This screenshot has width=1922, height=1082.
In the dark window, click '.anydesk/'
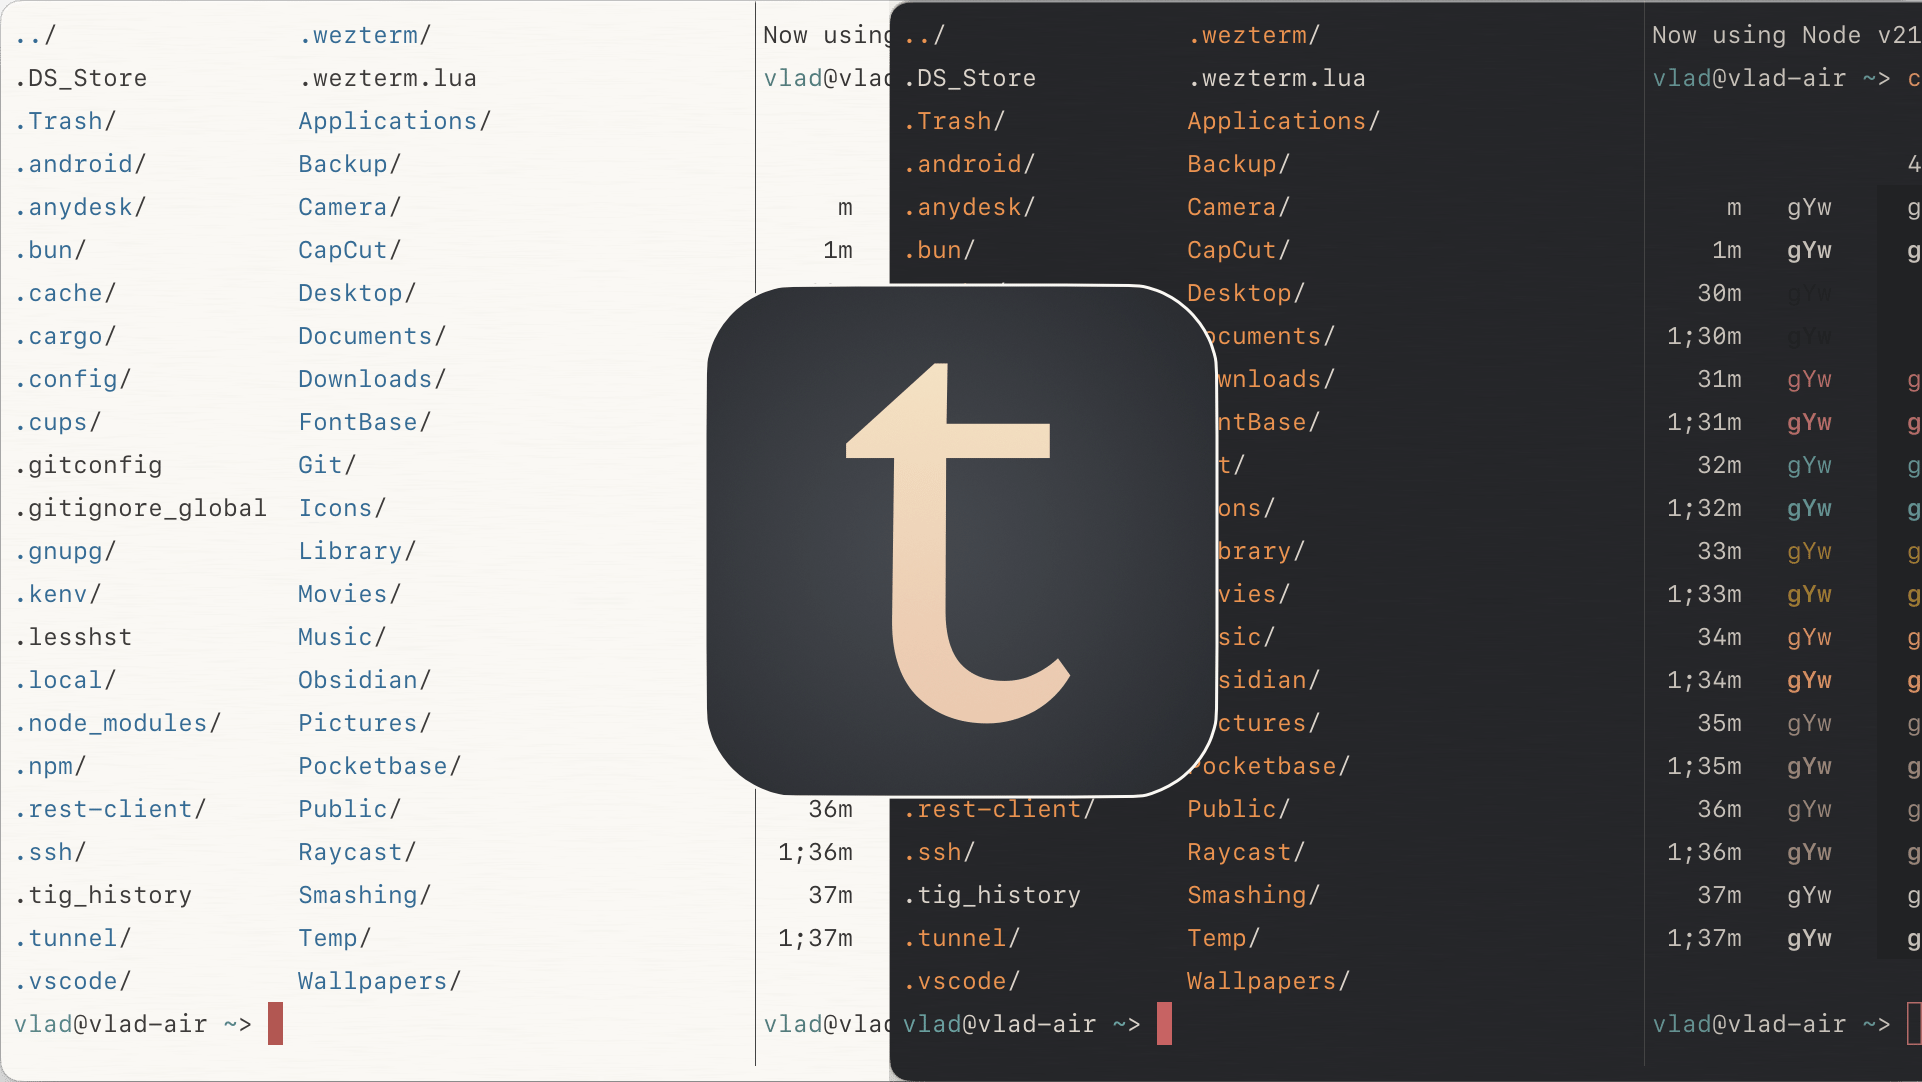point(970,207)
